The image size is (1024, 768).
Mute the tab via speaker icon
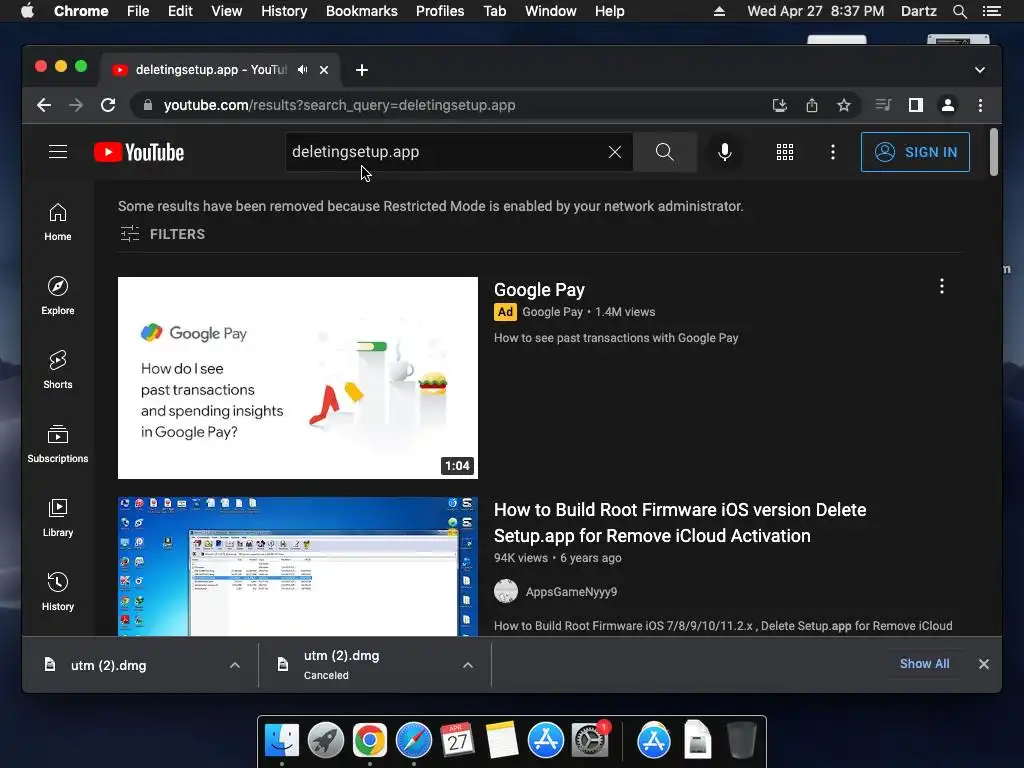pyautogui.click(x=302, y=70)
